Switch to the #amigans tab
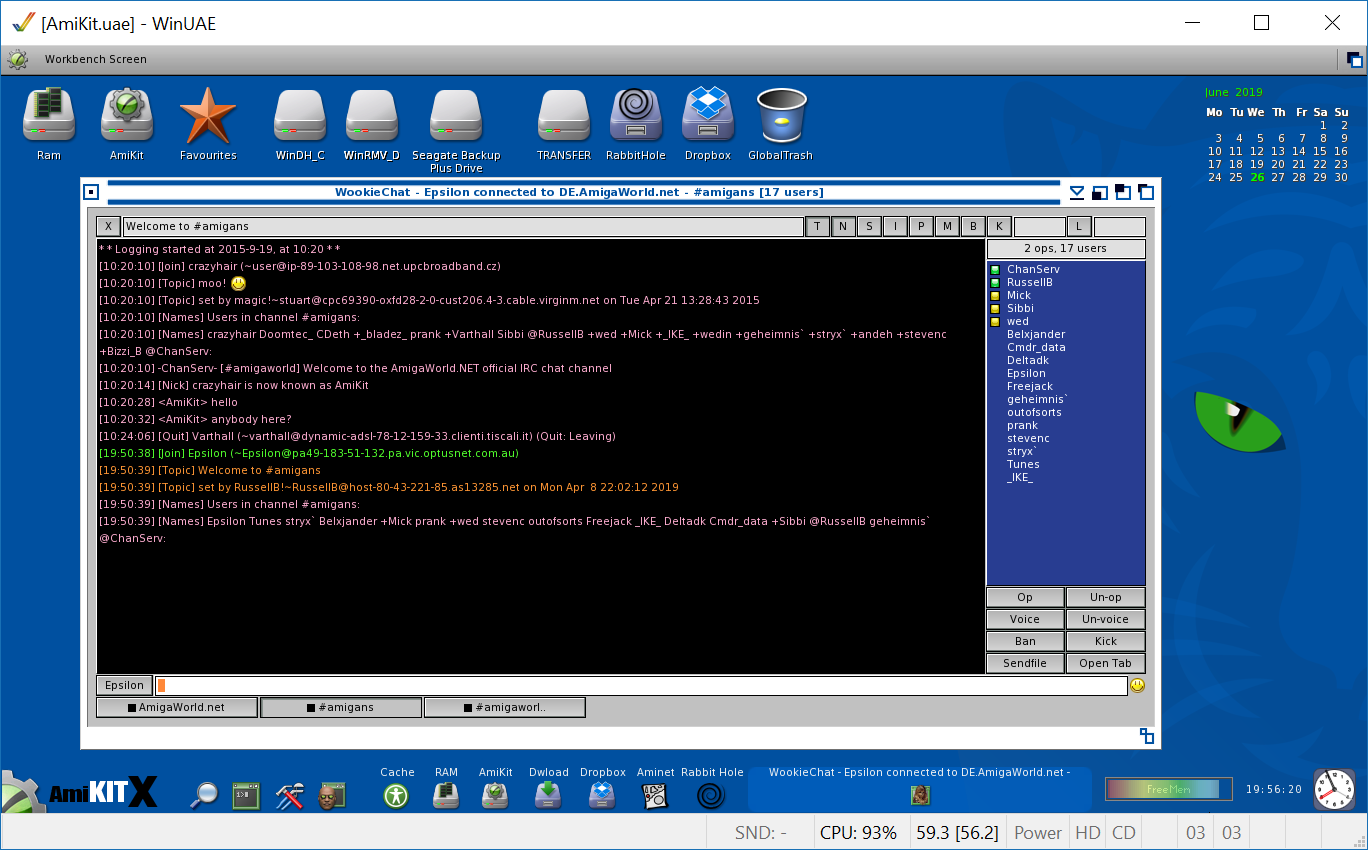Viewport: 1368px width, 850px height. [x=341, y=707]
